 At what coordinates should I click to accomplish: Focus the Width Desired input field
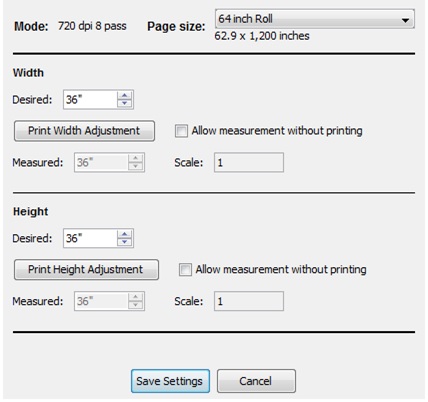click(x=90, y=99)
